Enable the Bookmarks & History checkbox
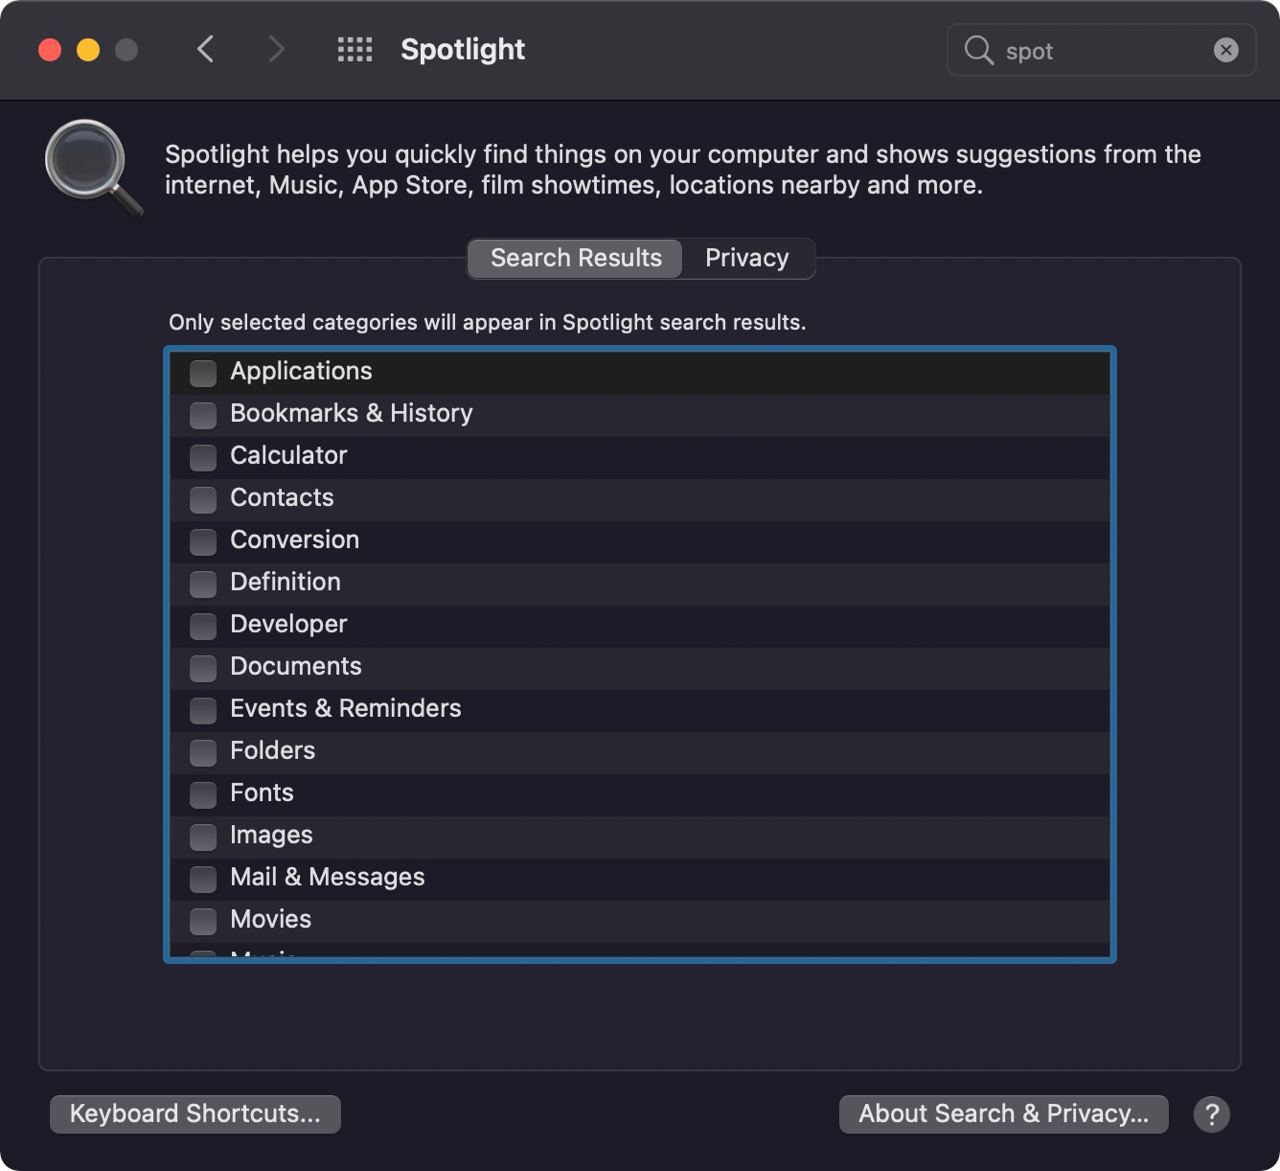 [x=203, y=415]
